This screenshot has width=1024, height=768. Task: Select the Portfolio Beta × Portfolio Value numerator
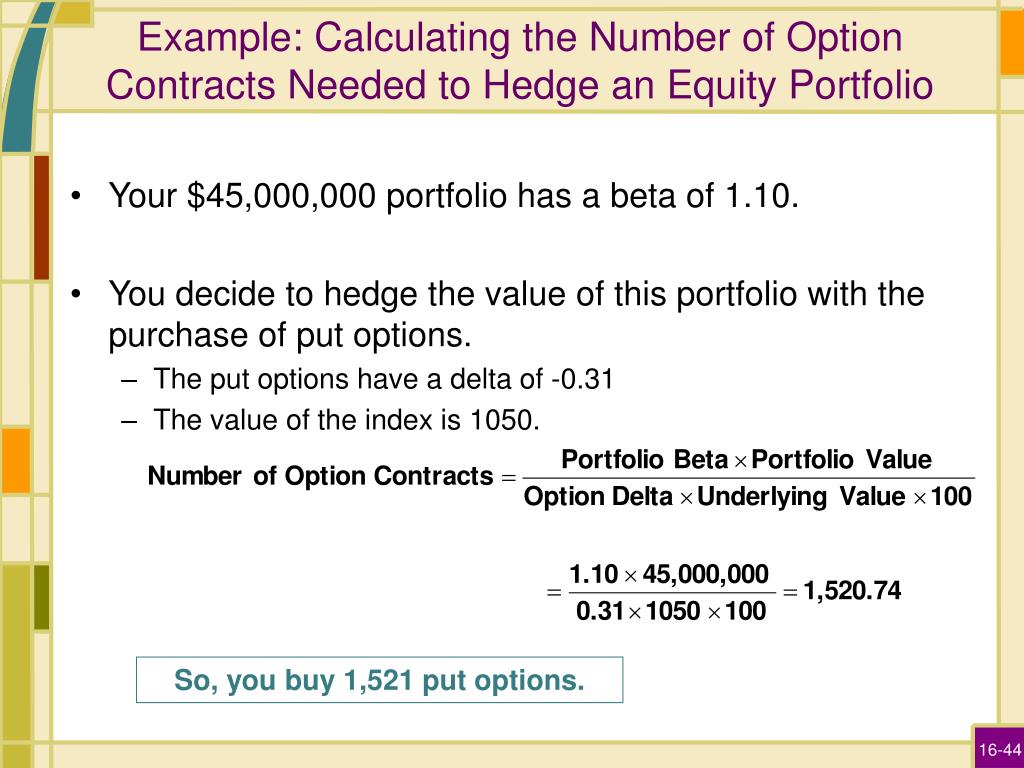click(746, 460)
